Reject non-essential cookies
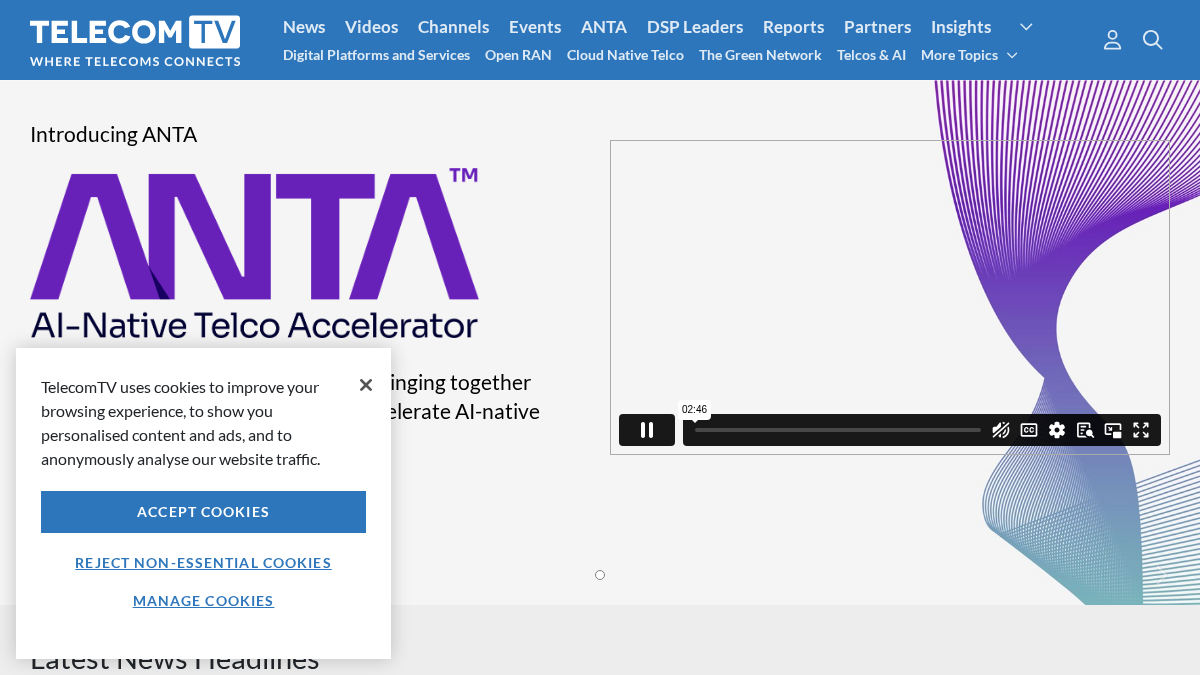The width and height of the screenshot is (1200, 675). coord(203,563)
